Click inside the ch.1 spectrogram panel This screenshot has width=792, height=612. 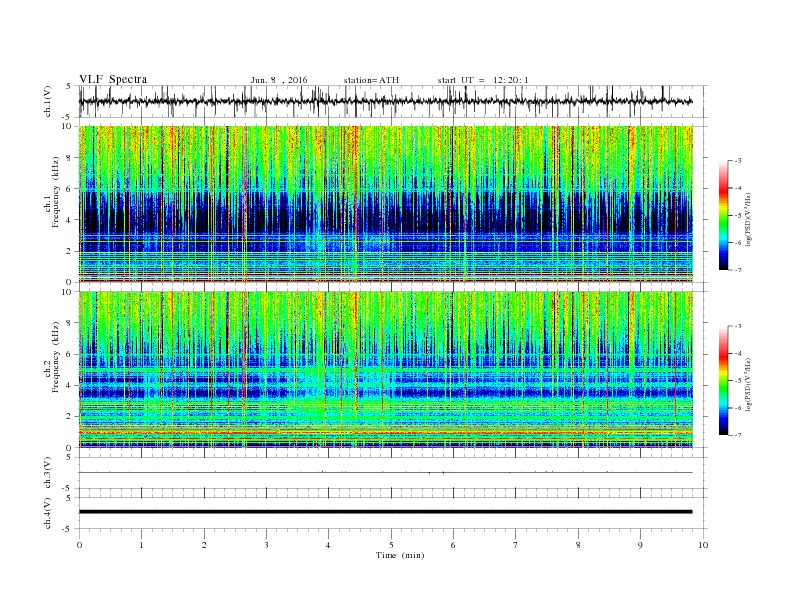click(x=385, y=204)
